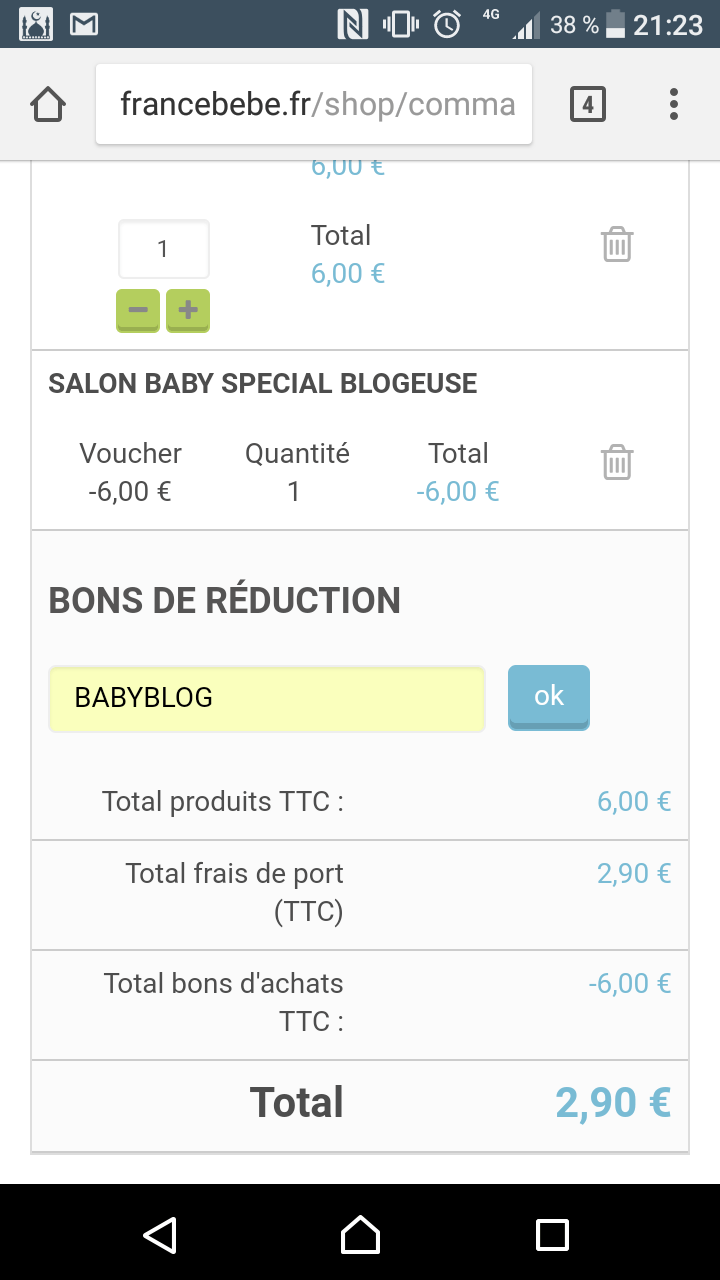This screenshot has width=720, height=1280.
Task: Tap the Gmail notification icon in status bar
Action: click(x=84, y=24)
